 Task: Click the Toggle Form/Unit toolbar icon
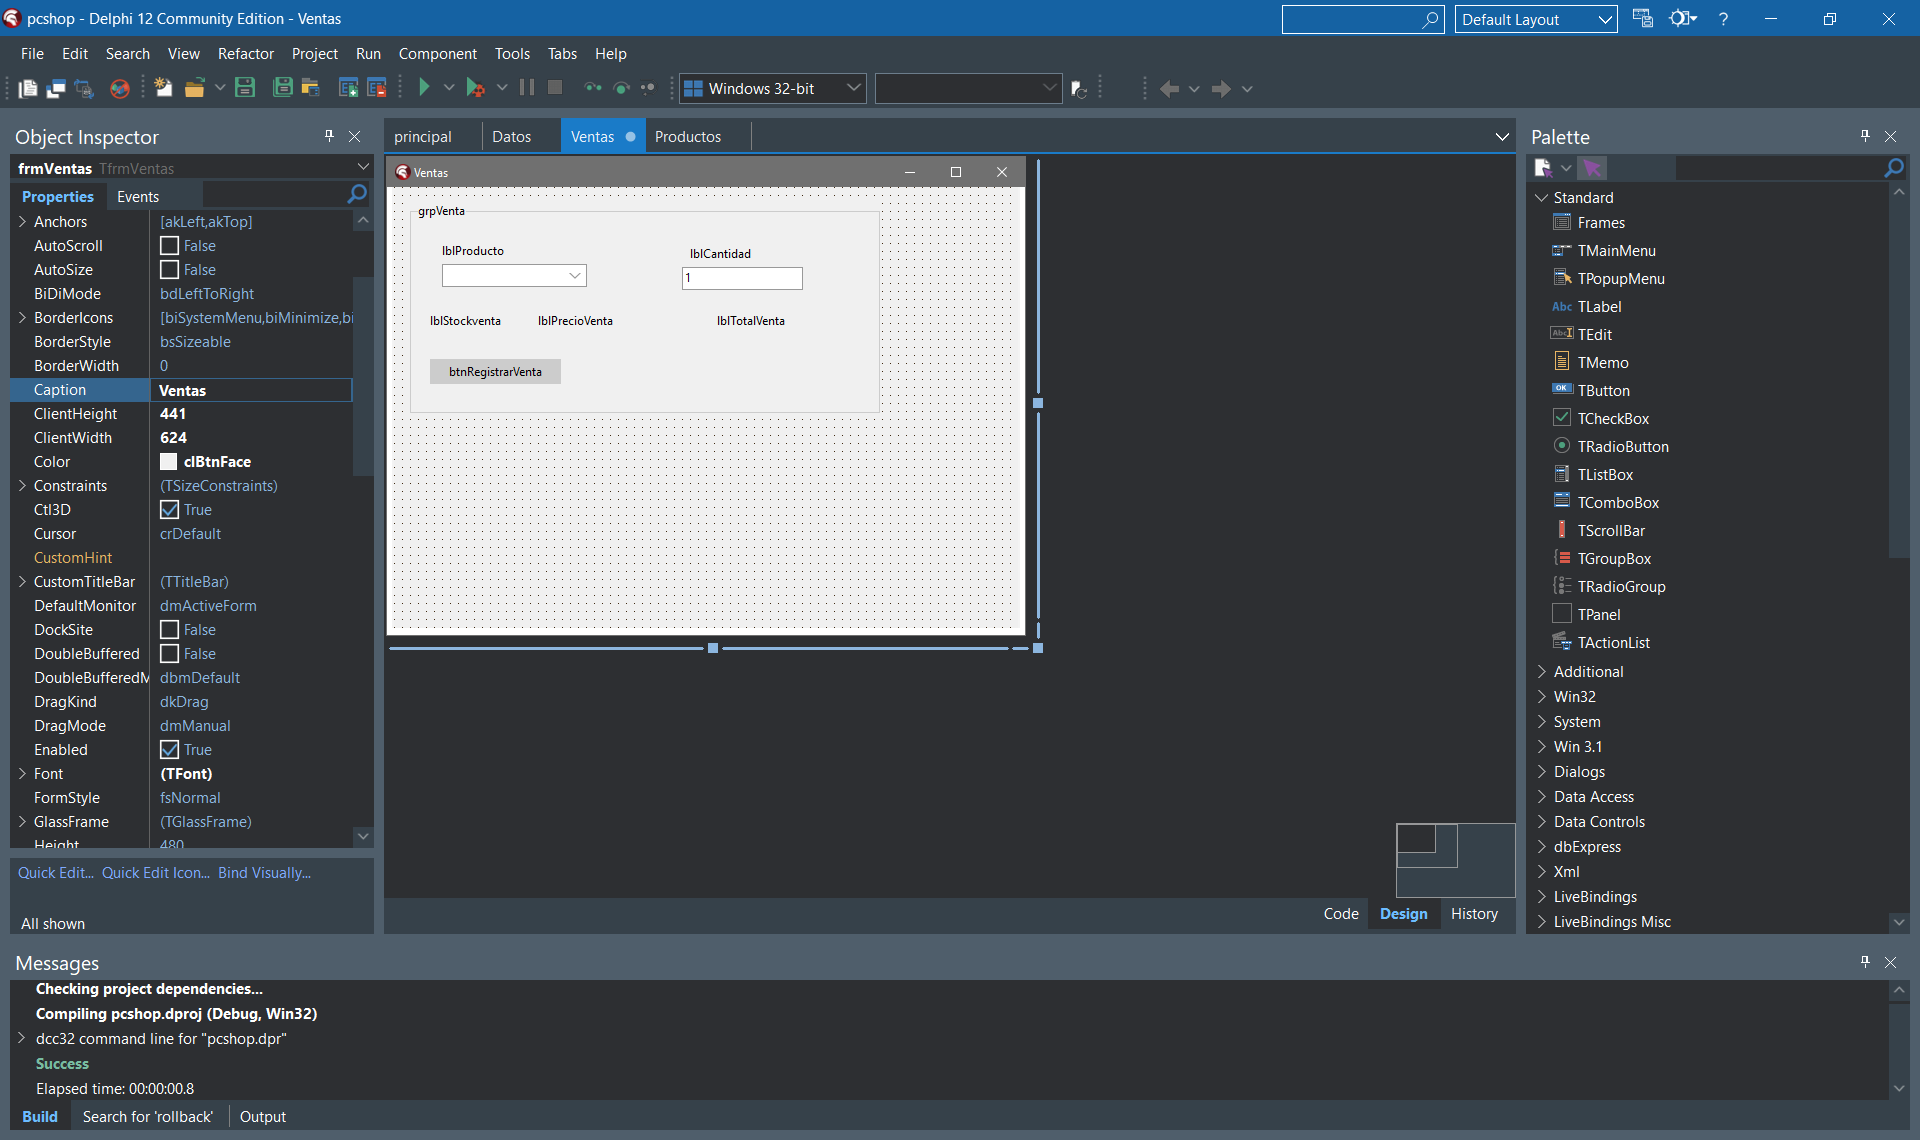coord(84,89)
